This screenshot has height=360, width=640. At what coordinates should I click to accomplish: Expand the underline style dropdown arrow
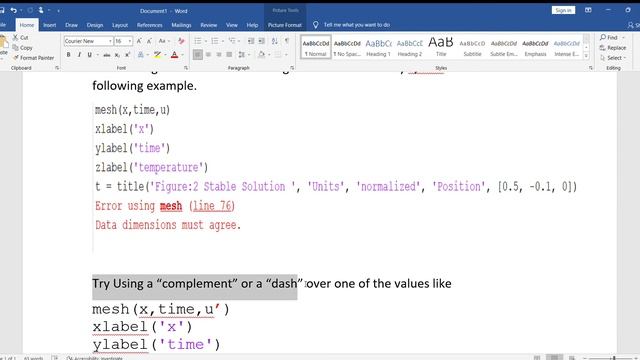pyautogui.click(x=97, y=55)
